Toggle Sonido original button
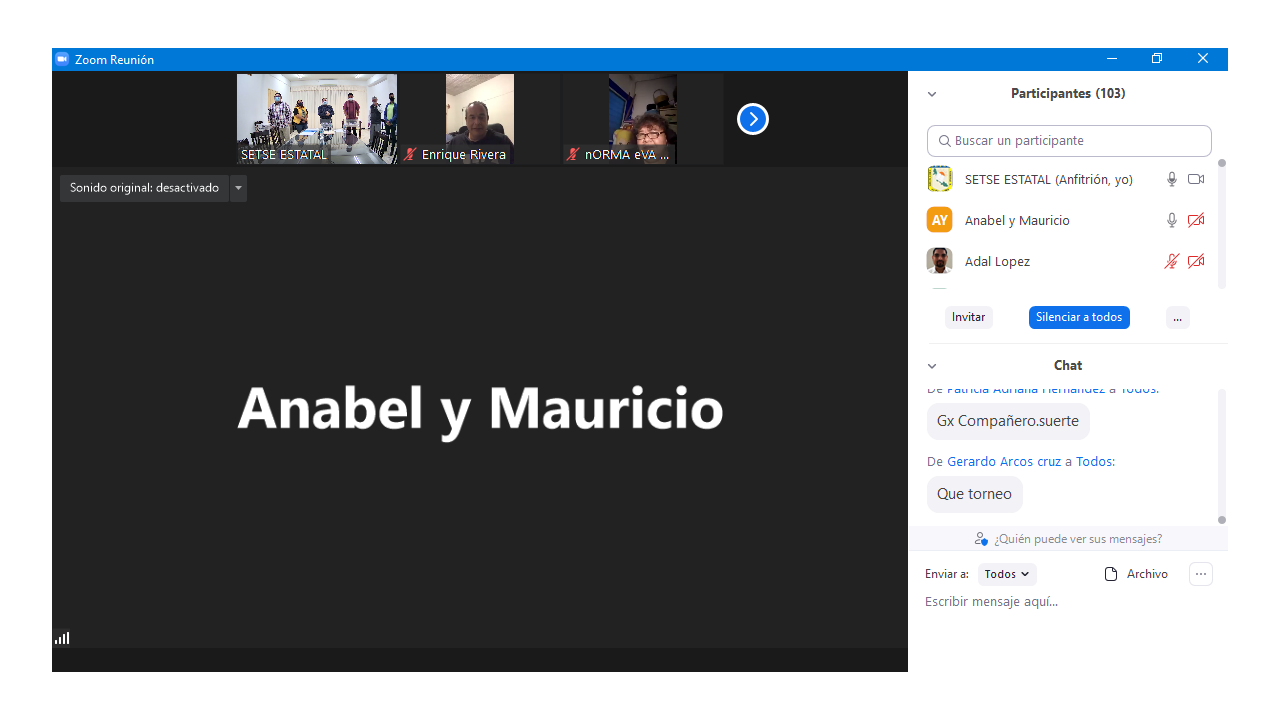1280x720 pixels. tap(144, 188)
